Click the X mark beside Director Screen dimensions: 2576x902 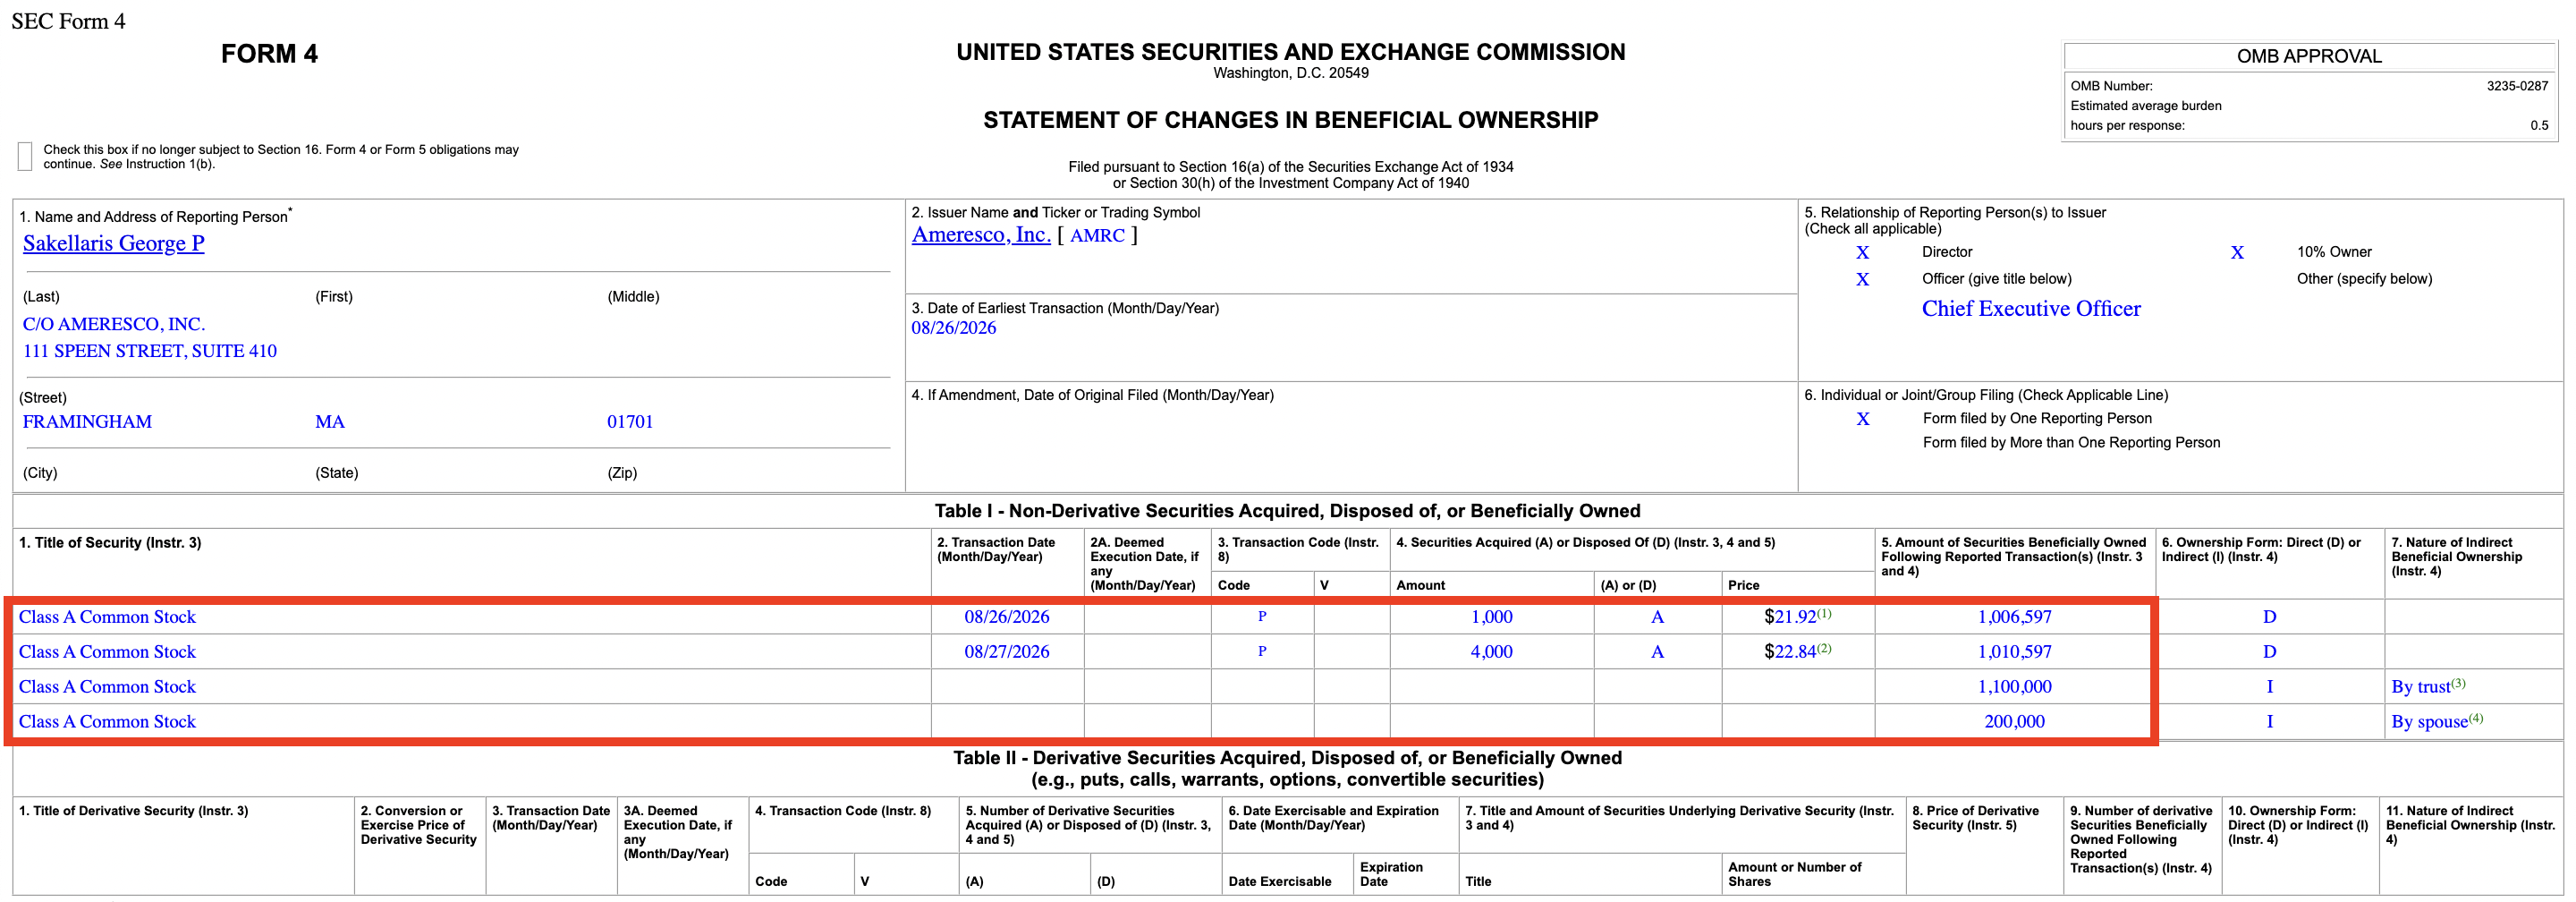pyautogui.click(x=1862, y=252)
